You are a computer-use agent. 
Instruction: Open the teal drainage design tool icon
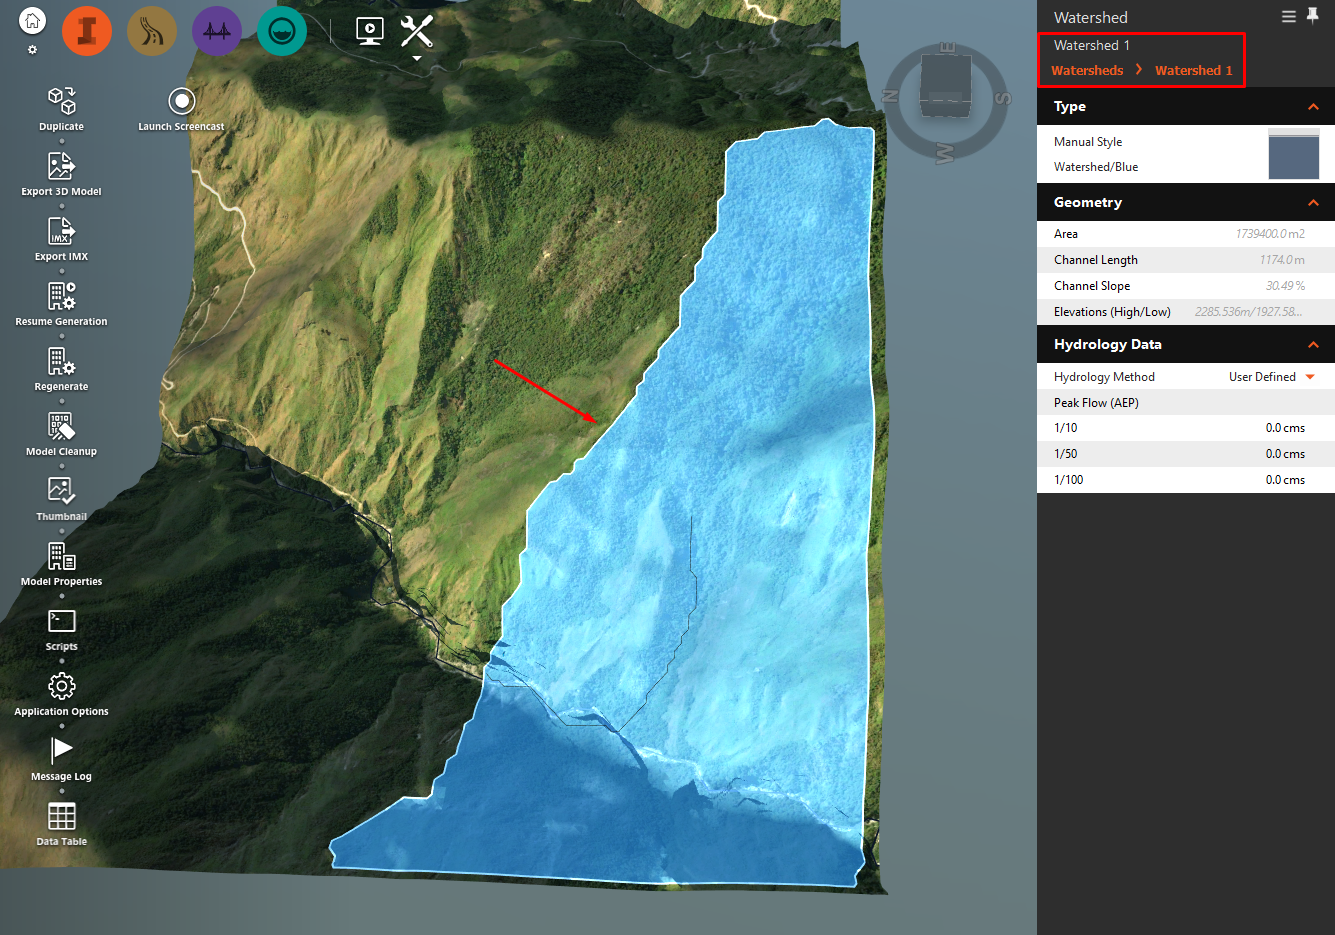tap(282, 31)
